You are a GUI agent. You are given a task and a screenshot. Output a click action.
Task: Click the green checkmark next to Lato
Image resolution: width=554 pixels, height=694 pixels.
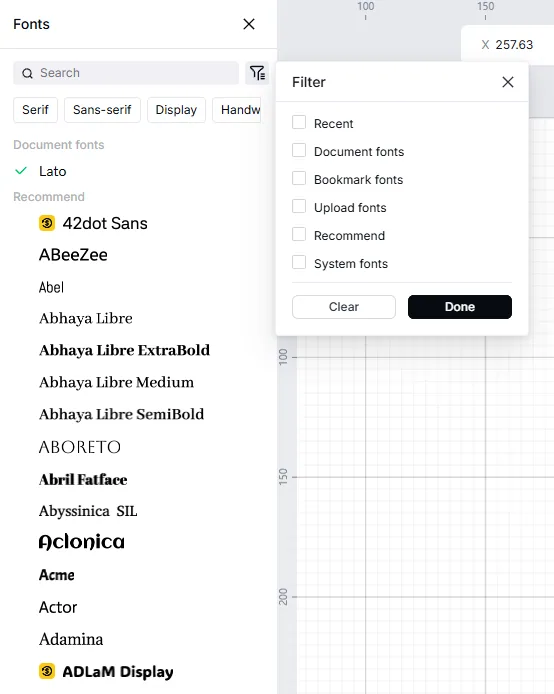(x=21, y=170)
